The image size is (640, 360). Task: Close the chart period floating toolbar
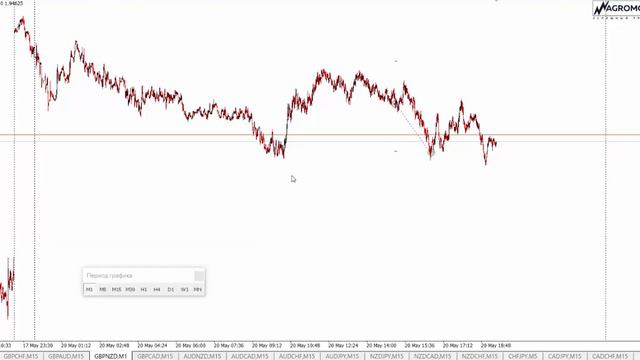pyautogui.click(x=199, y=276)
